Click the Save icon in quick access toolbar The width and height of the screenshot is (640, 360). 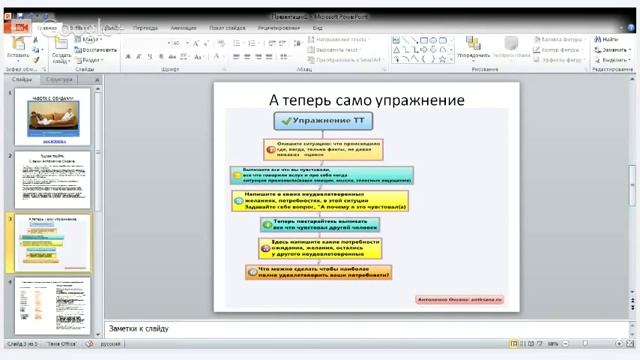tap(20, 17)
